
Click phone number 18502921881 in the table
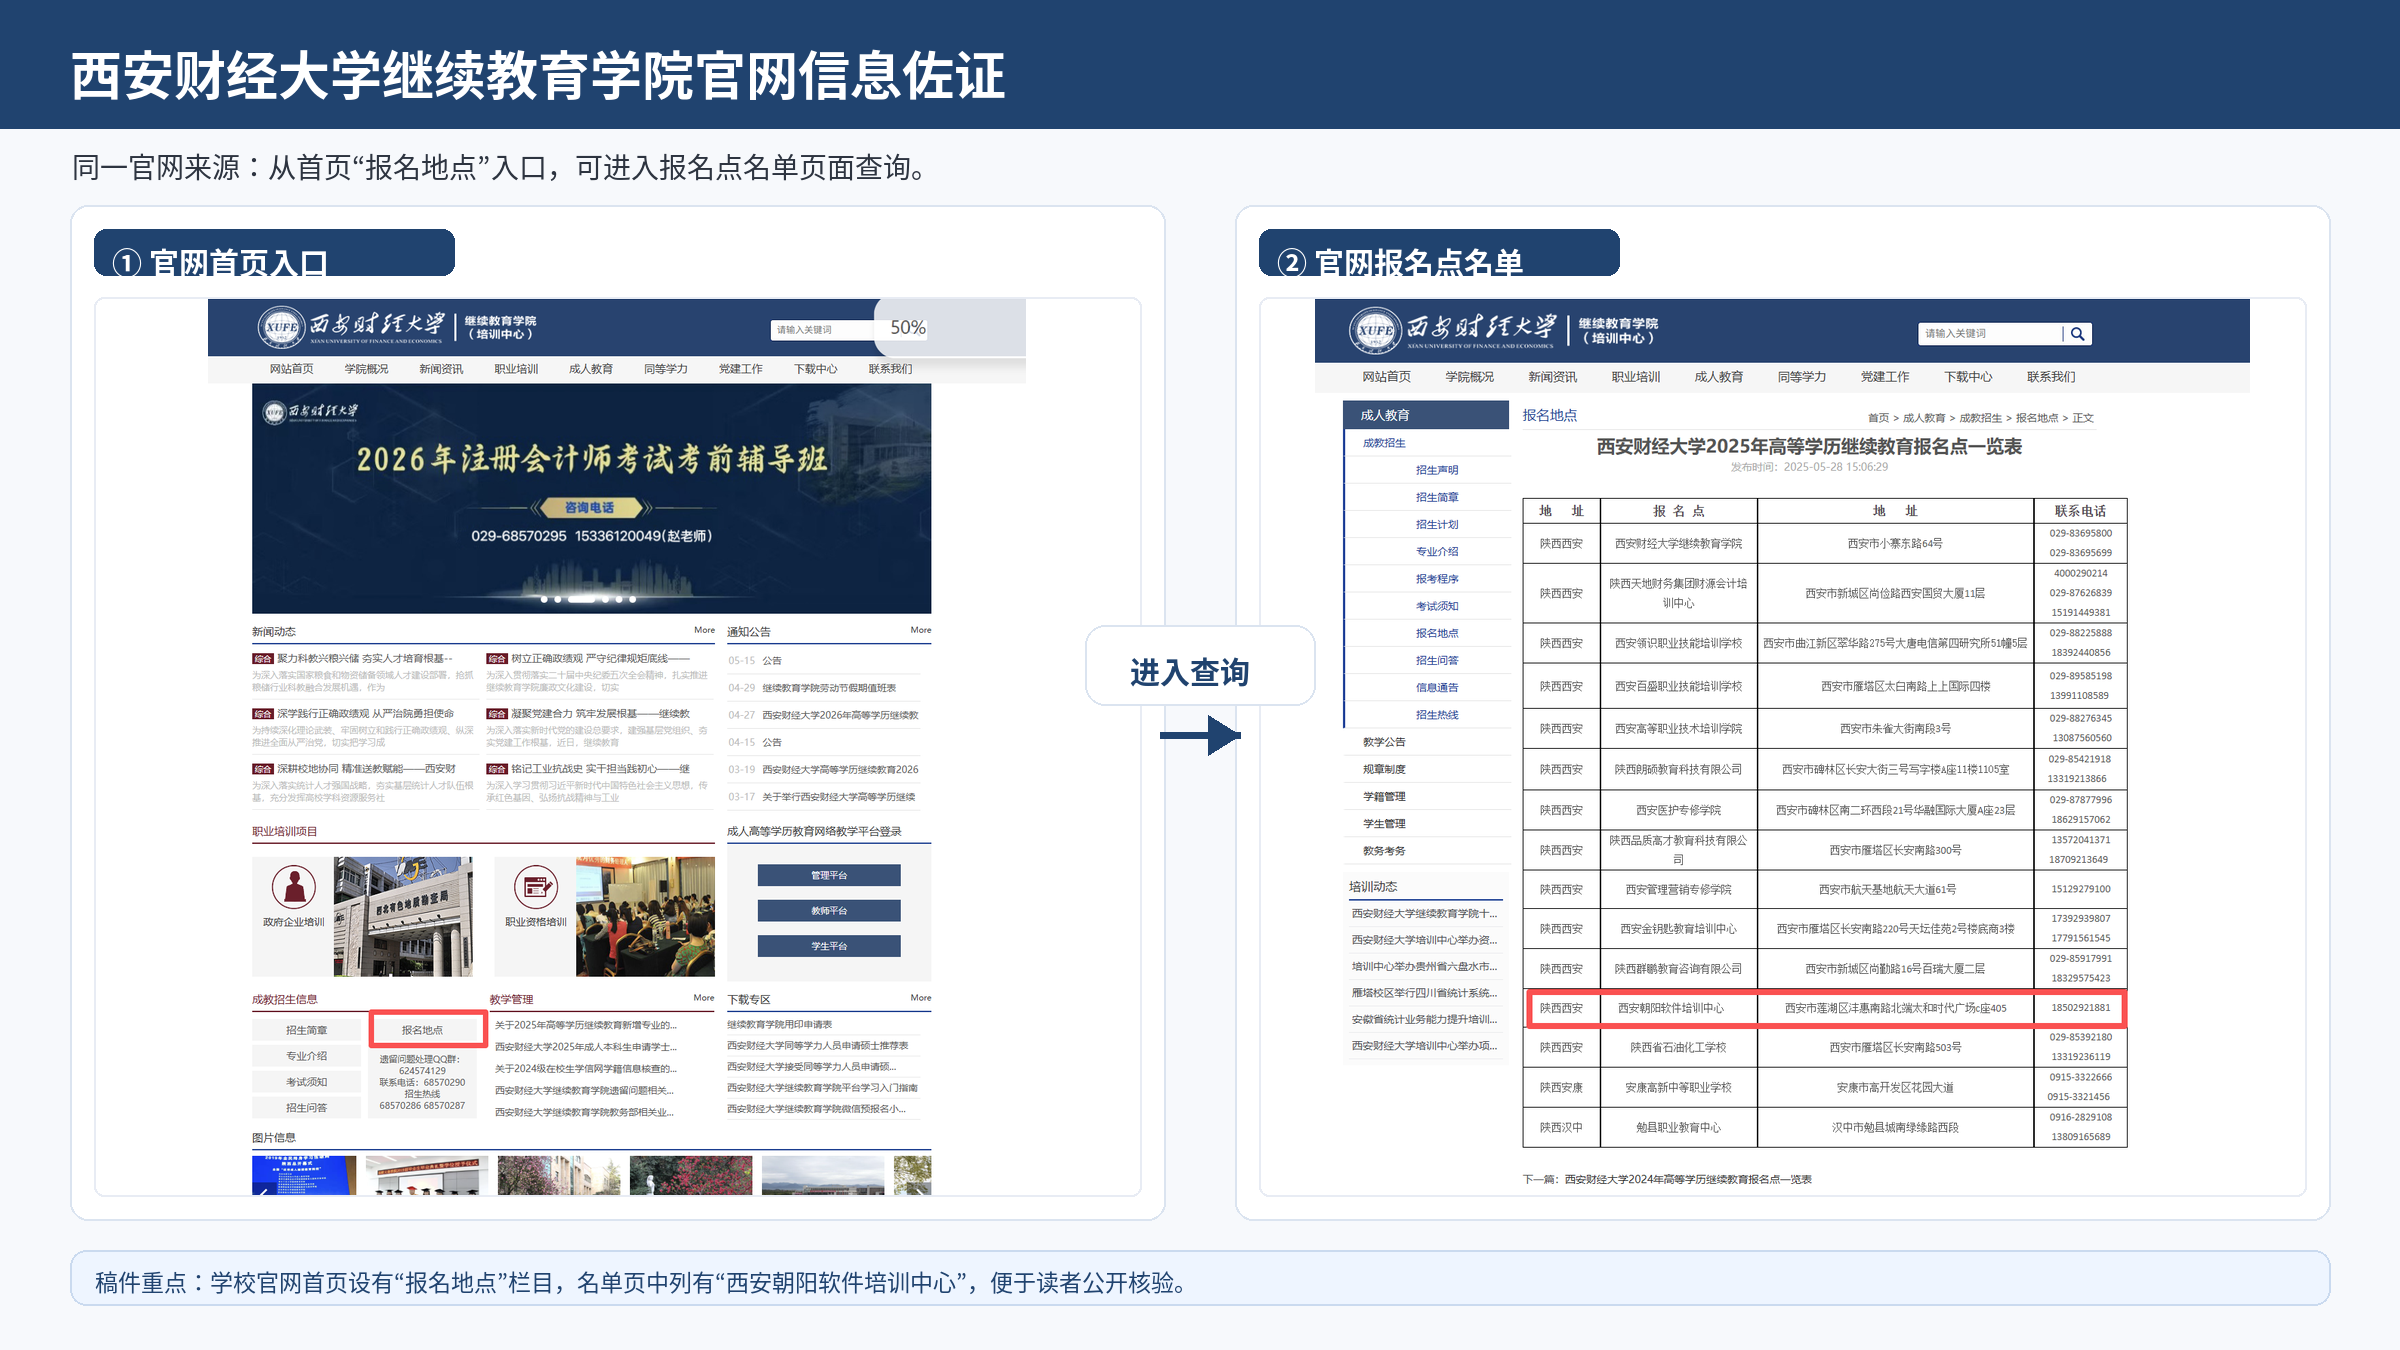pos(2081,1008)
